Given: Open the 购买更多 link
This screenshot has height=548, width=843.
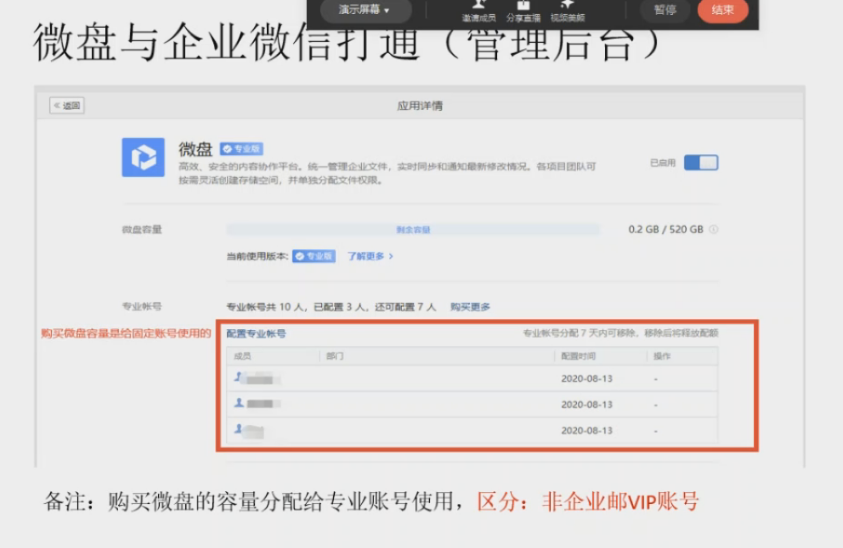Looking at the screenshot, I should pos(470,307).
